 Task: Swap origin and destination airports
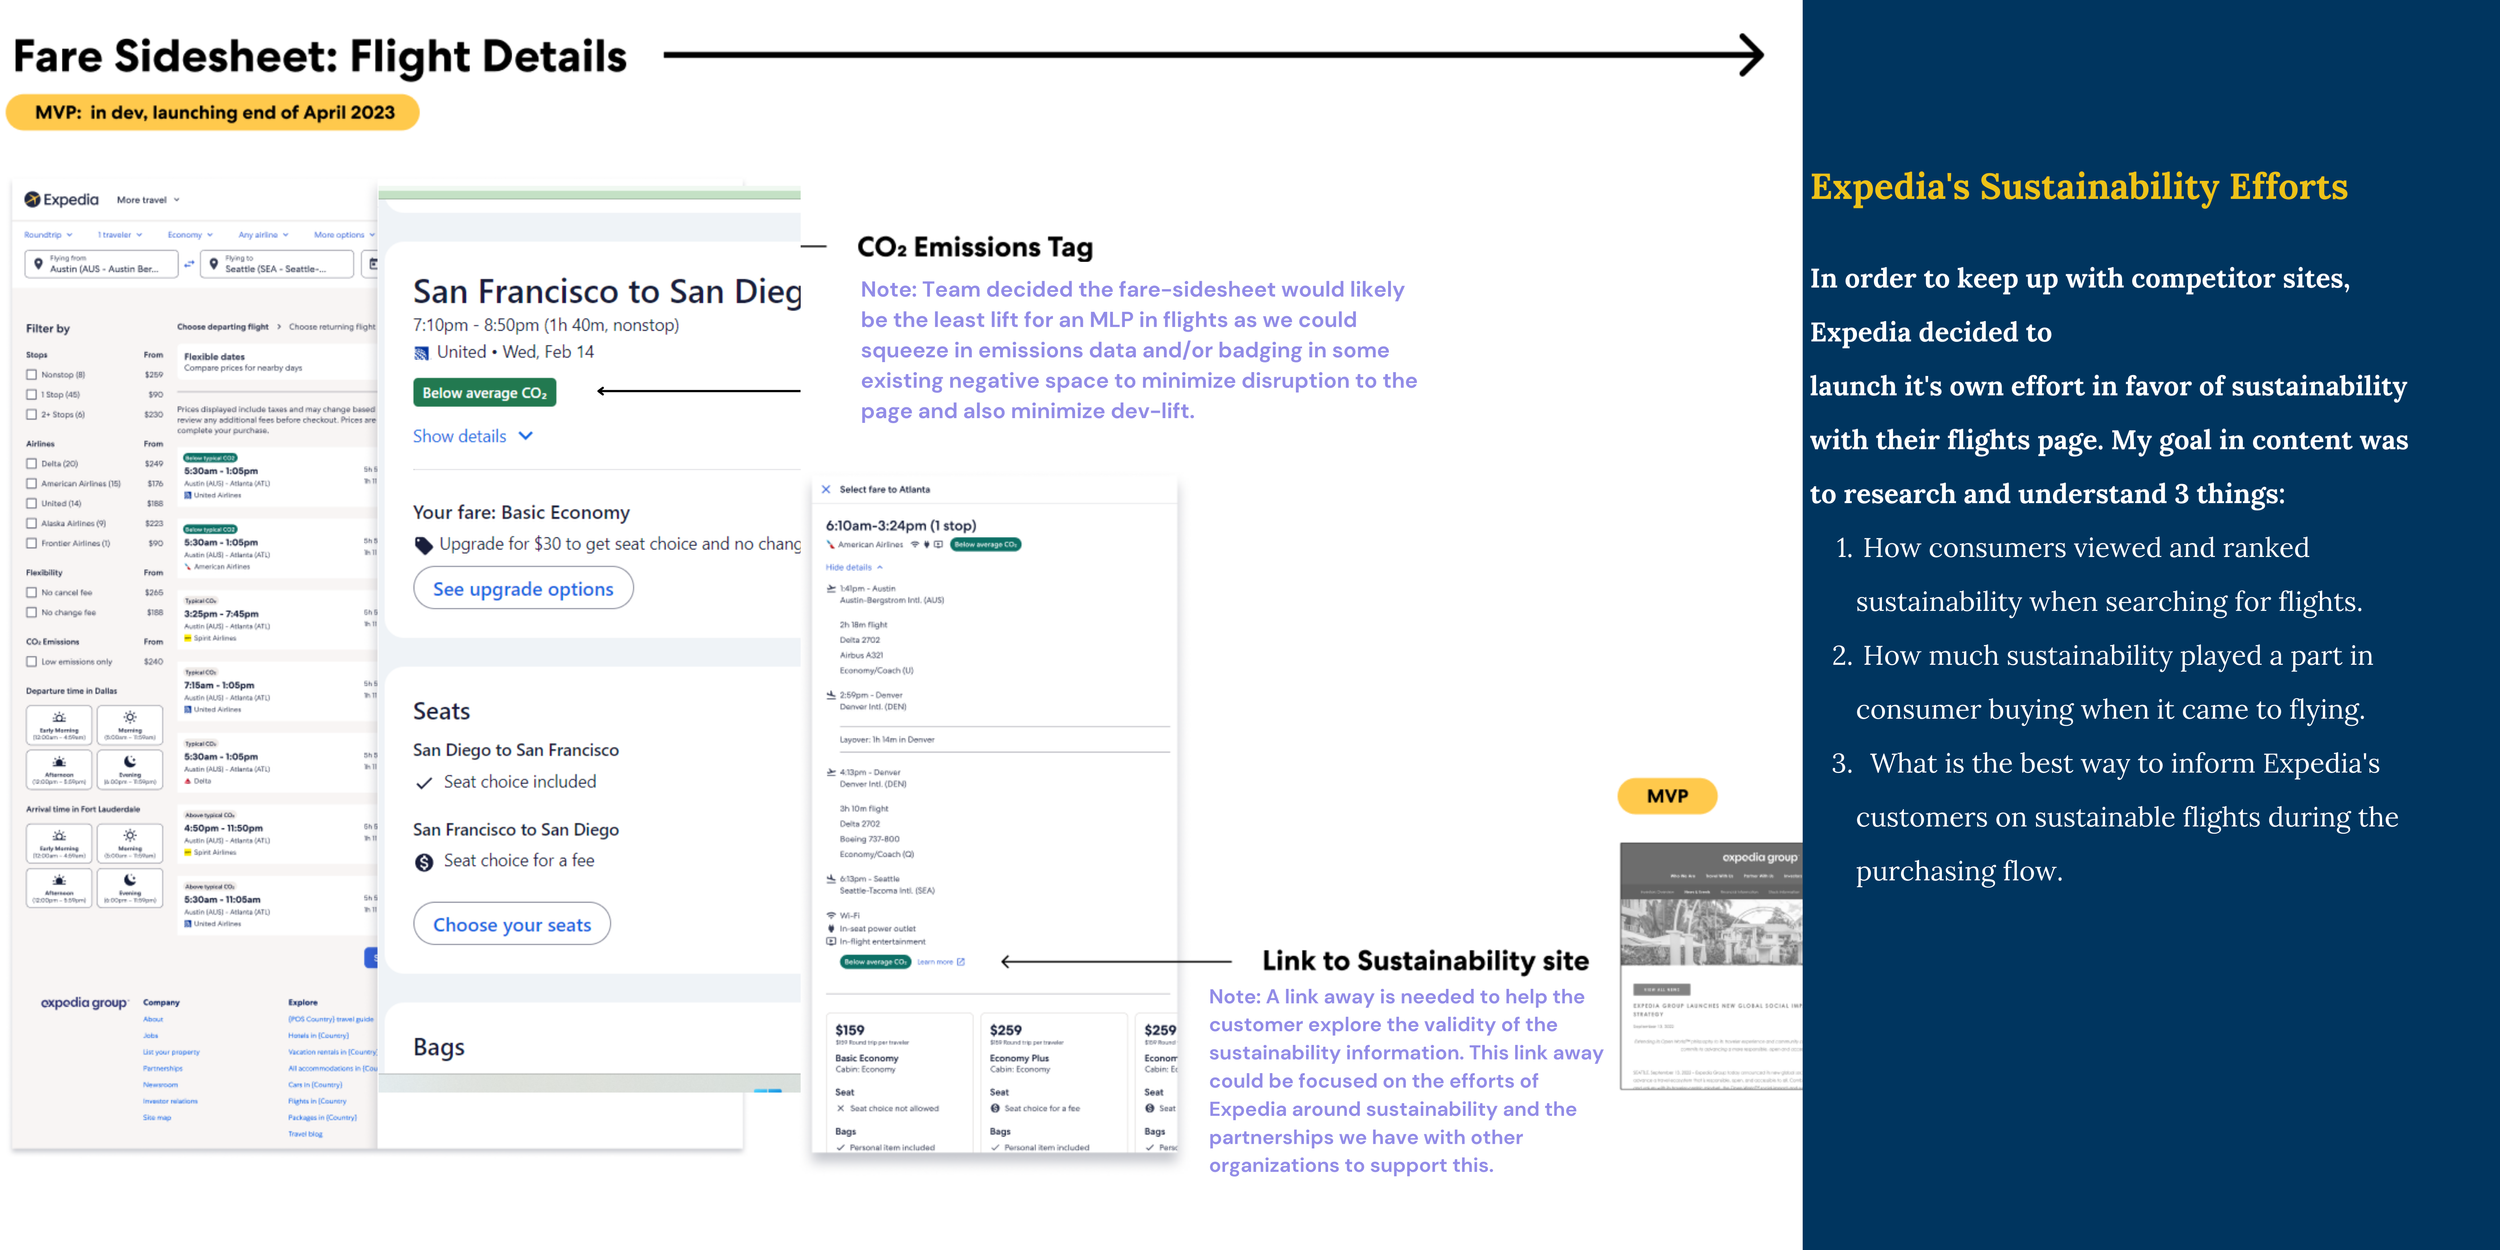click(x=189, y=264)
